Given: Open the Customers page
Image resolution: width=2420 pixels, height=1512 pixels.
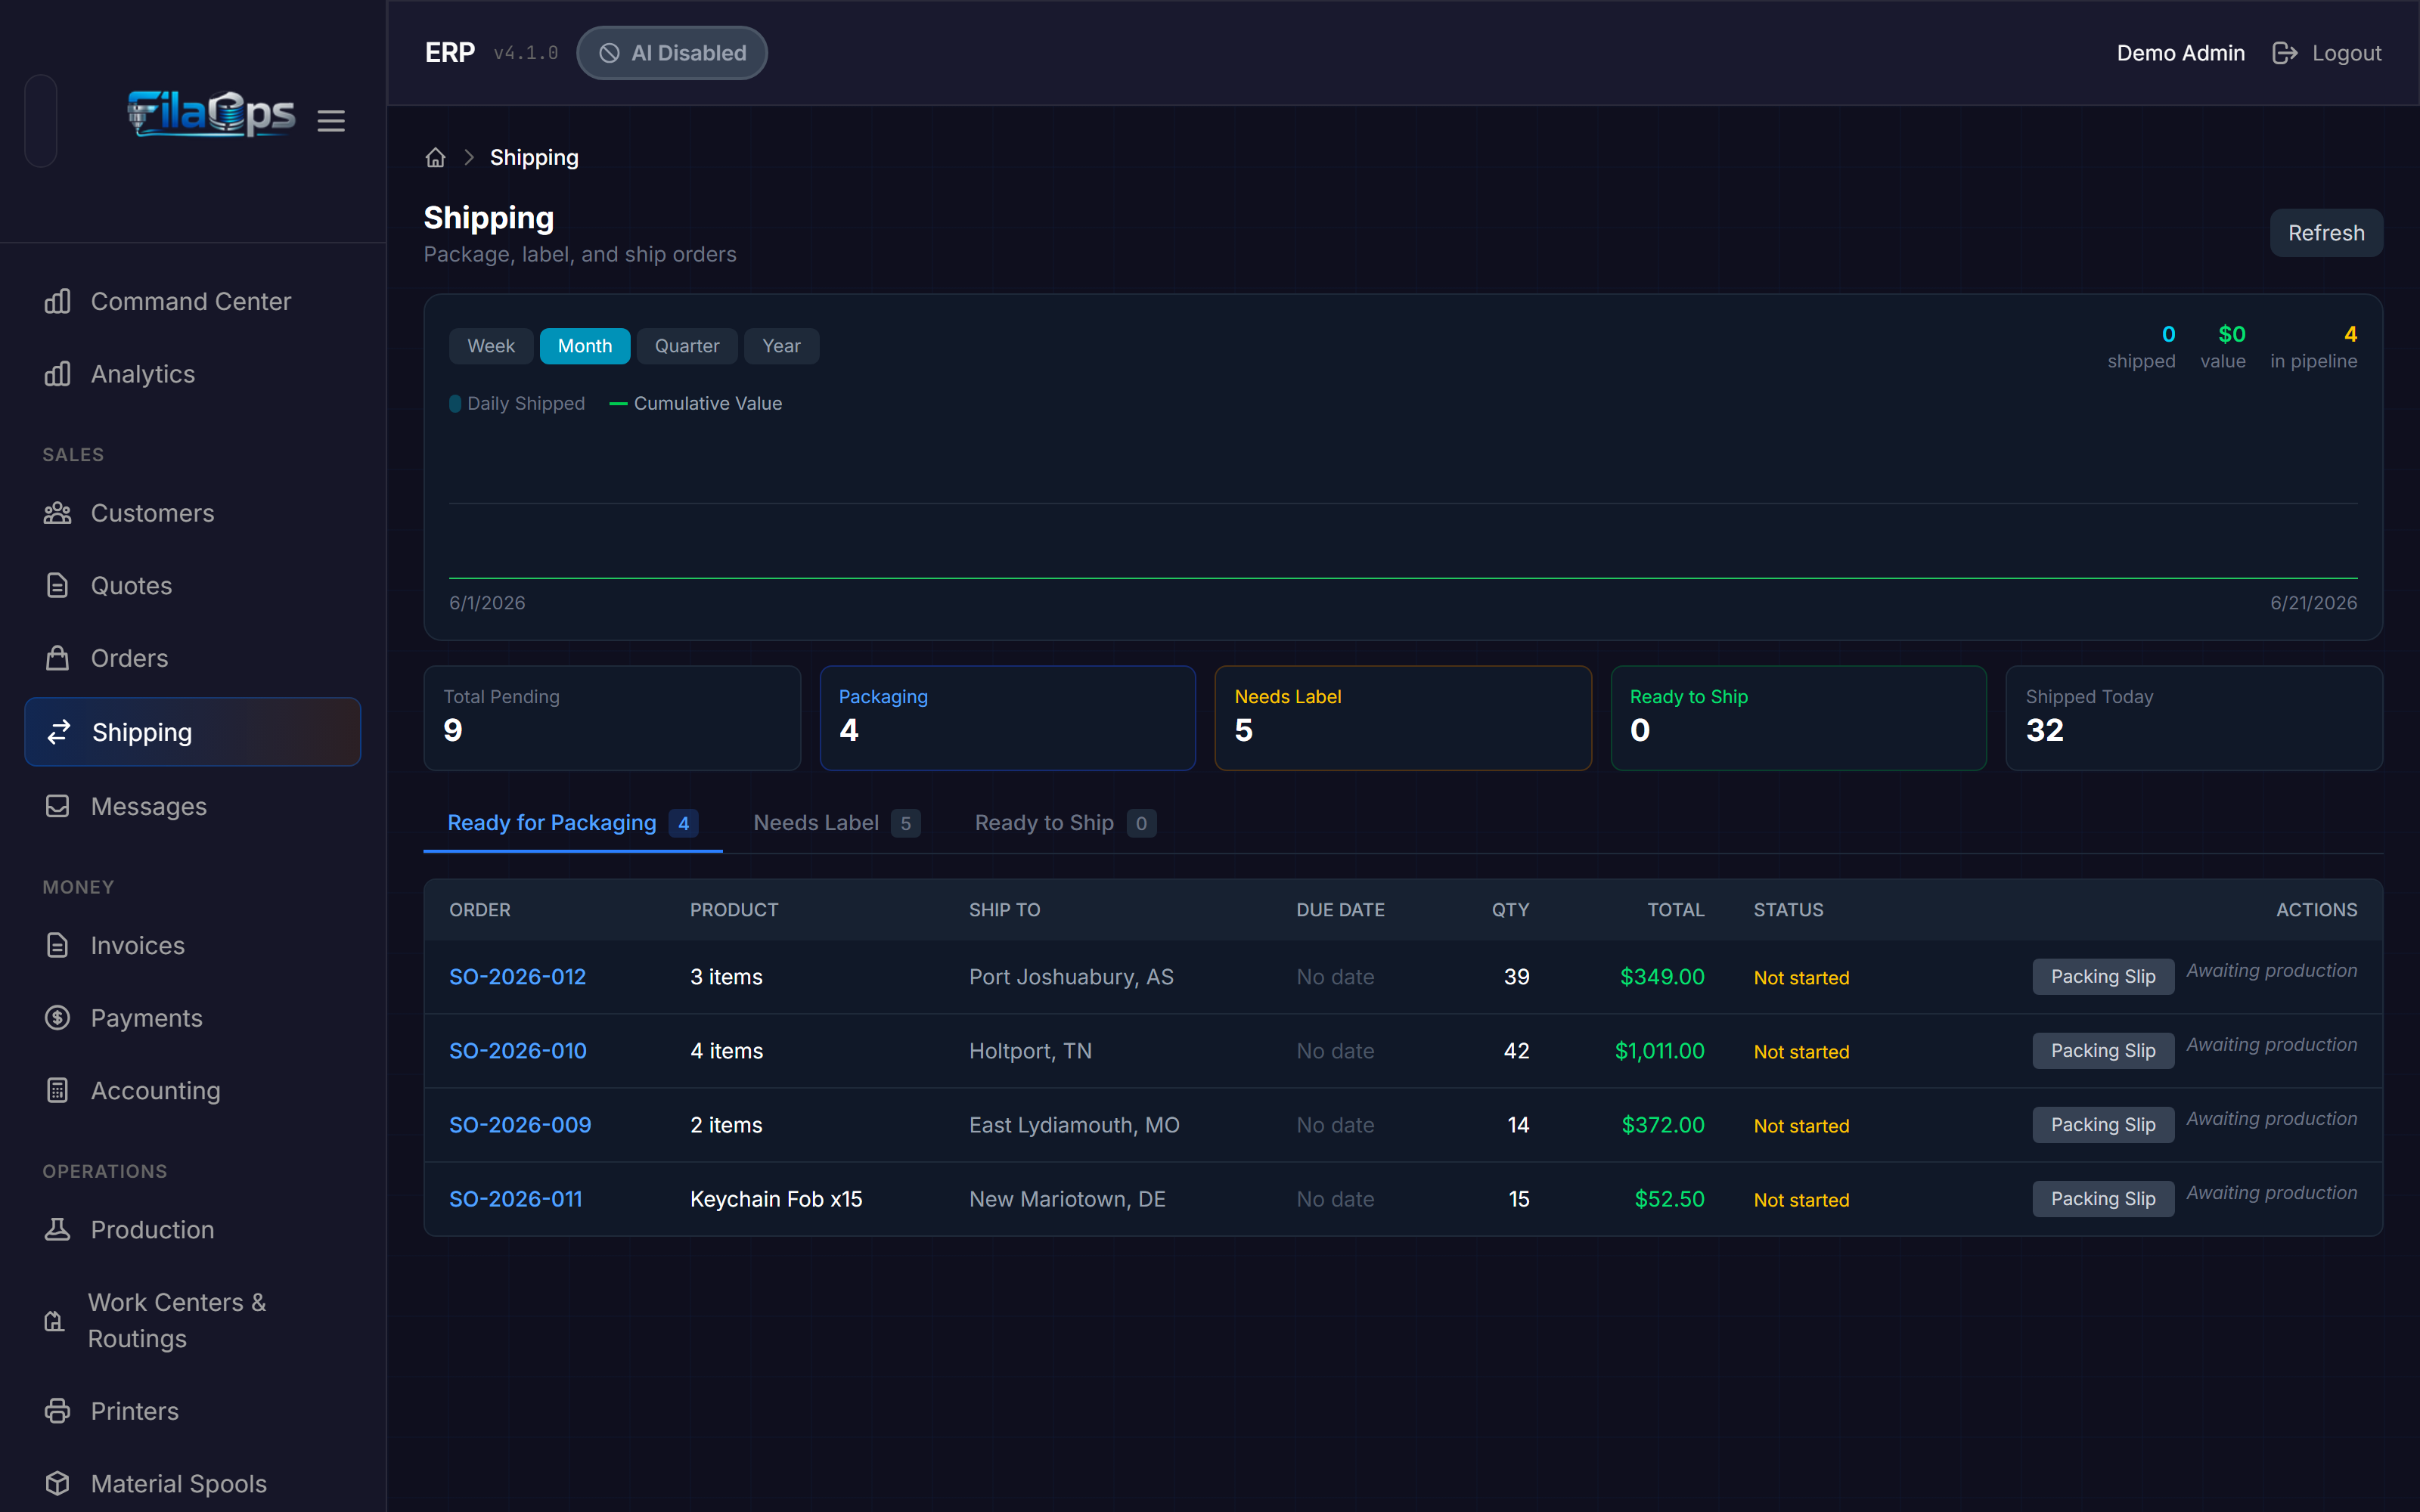Looking at the screenshot, I should click(192, 513).
